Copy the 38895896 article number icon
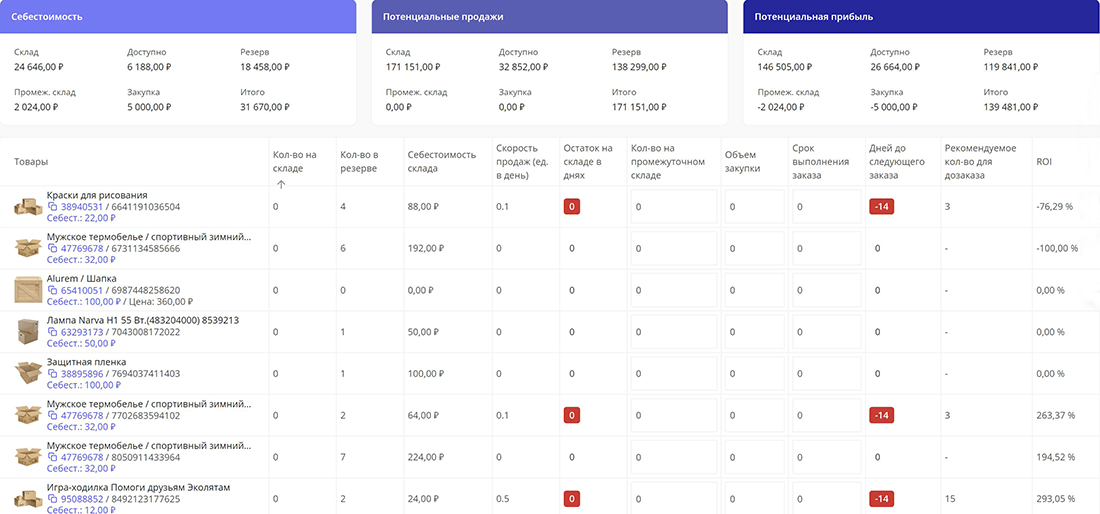Viewport: 1100px width, 514px height. tap(53, 374)
